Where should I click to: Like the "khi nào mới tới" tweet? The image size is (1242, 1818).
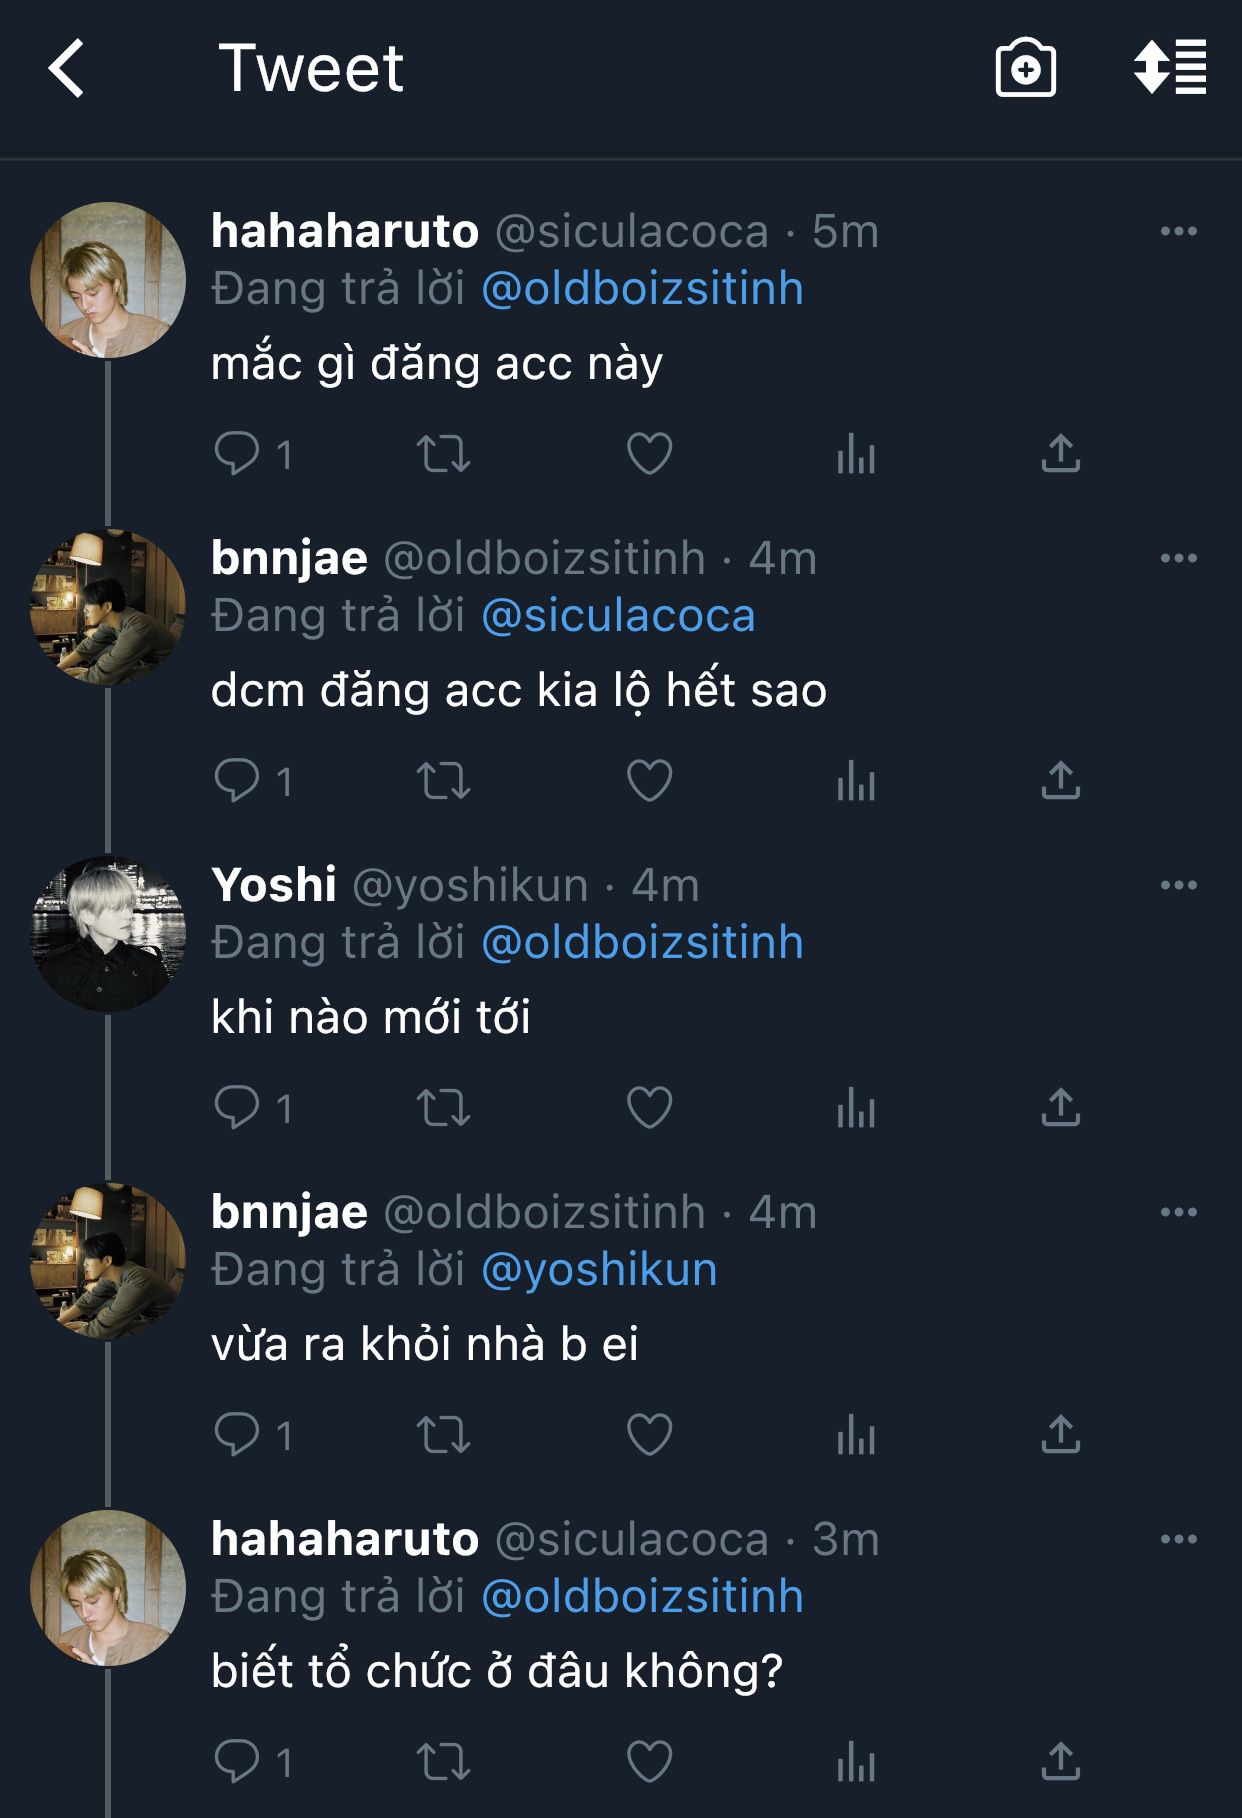pyautogui.click(x=649, y=1108)
